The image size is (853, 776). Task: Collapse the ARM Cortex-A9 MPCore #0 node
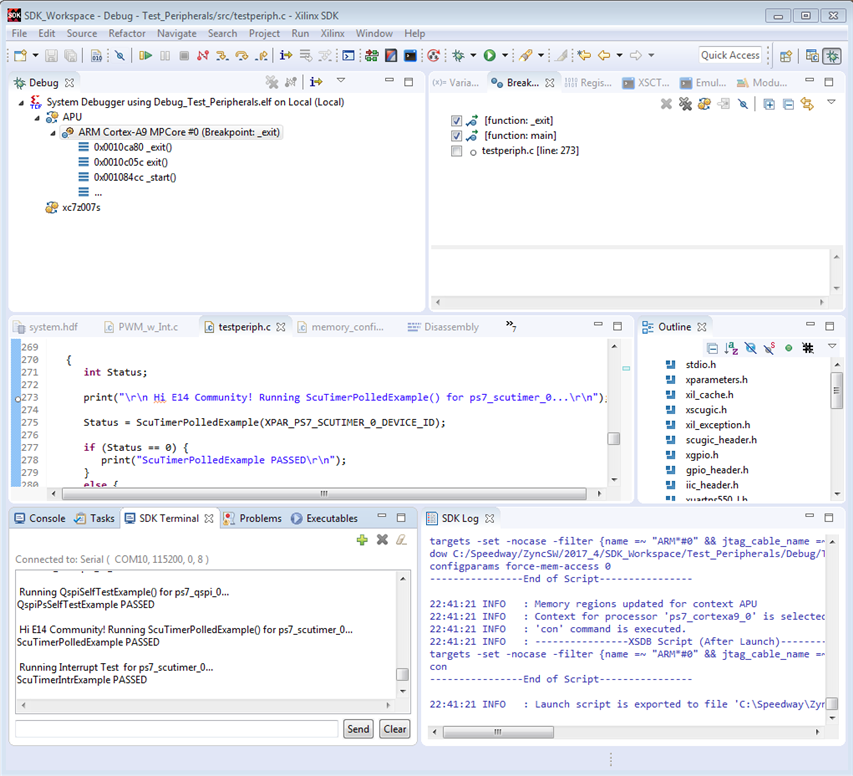pyautogui.click(x=53, y=133)
